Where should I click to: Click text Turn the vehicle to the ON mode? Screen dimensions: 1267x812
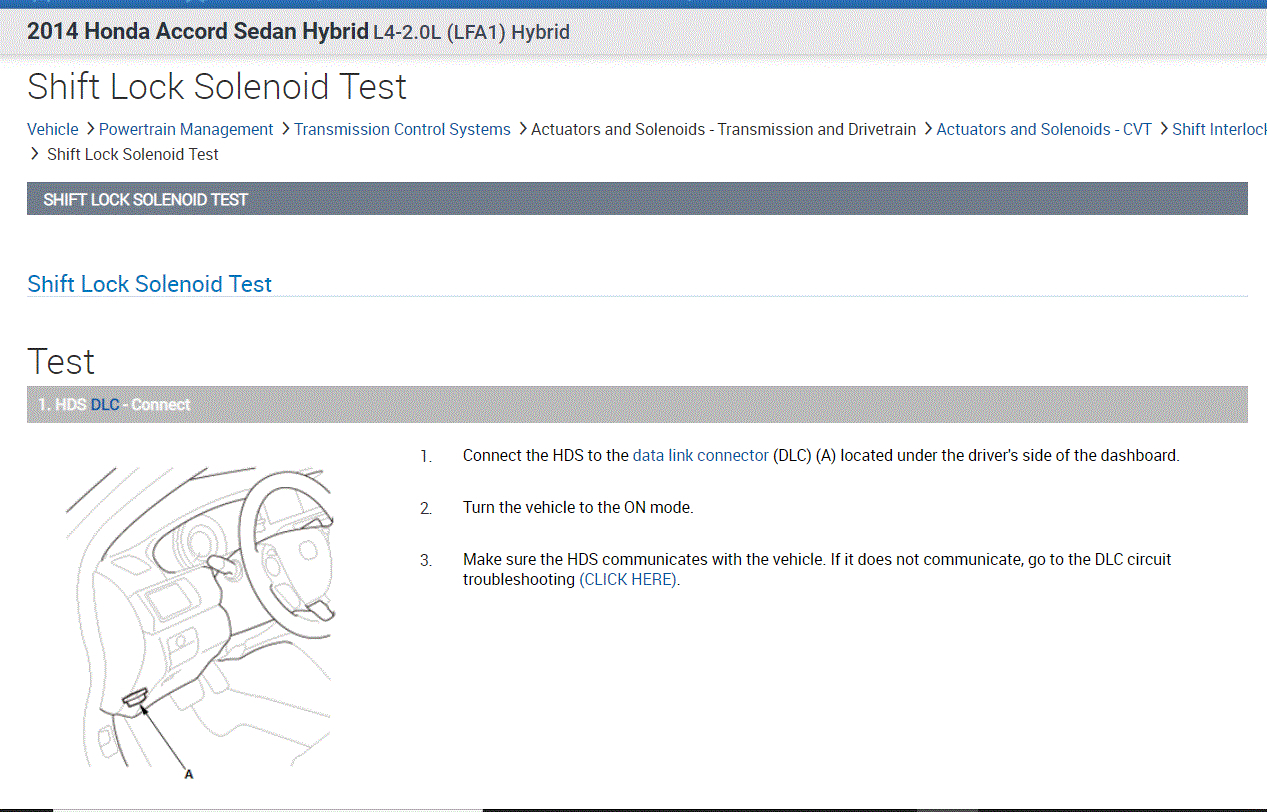(578, 507)
